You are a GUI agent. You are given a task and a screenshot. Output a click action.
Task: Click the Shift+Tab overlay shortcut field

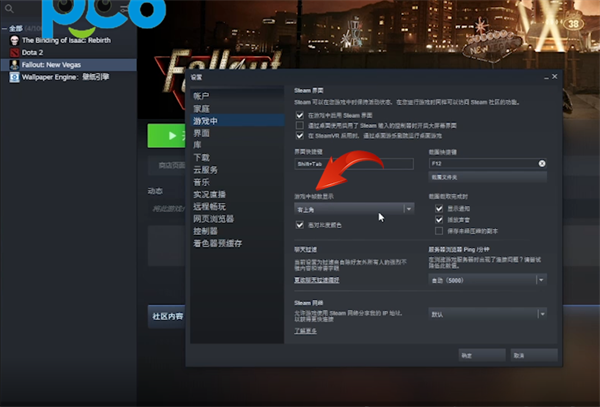(x=354, y=164)
